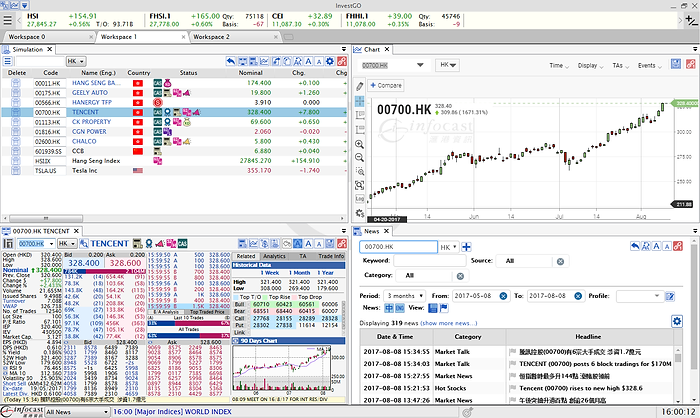Open All News dropdown in status bar
Screen dimensions: 700x418
coord(77,412)
